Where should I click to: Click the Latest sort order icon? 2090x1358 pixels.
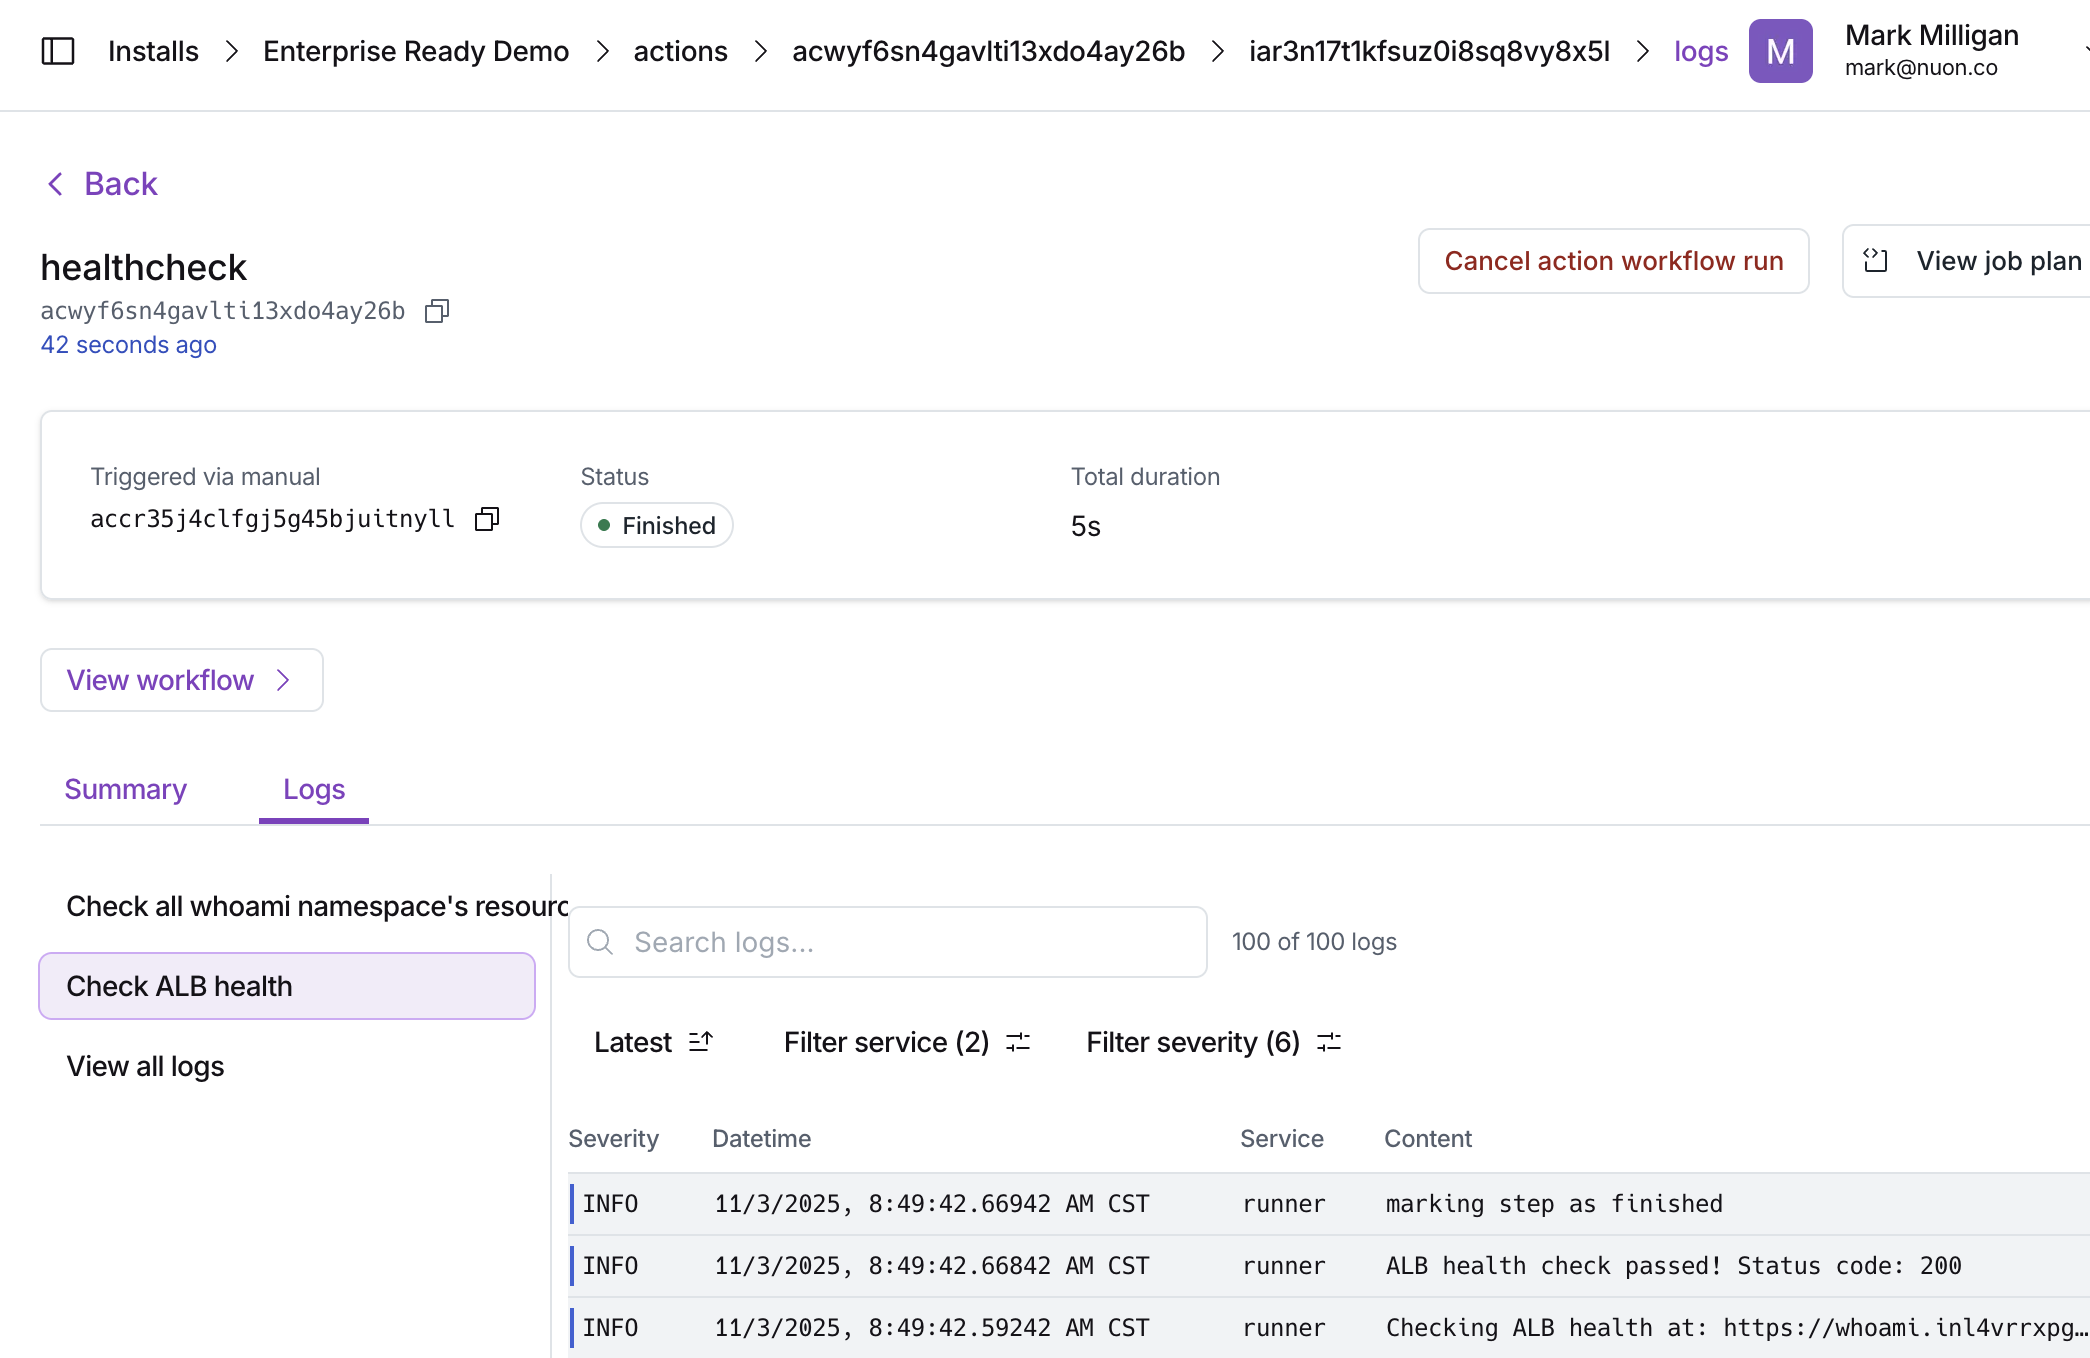pyautogui.click(x=701, y=1042)
